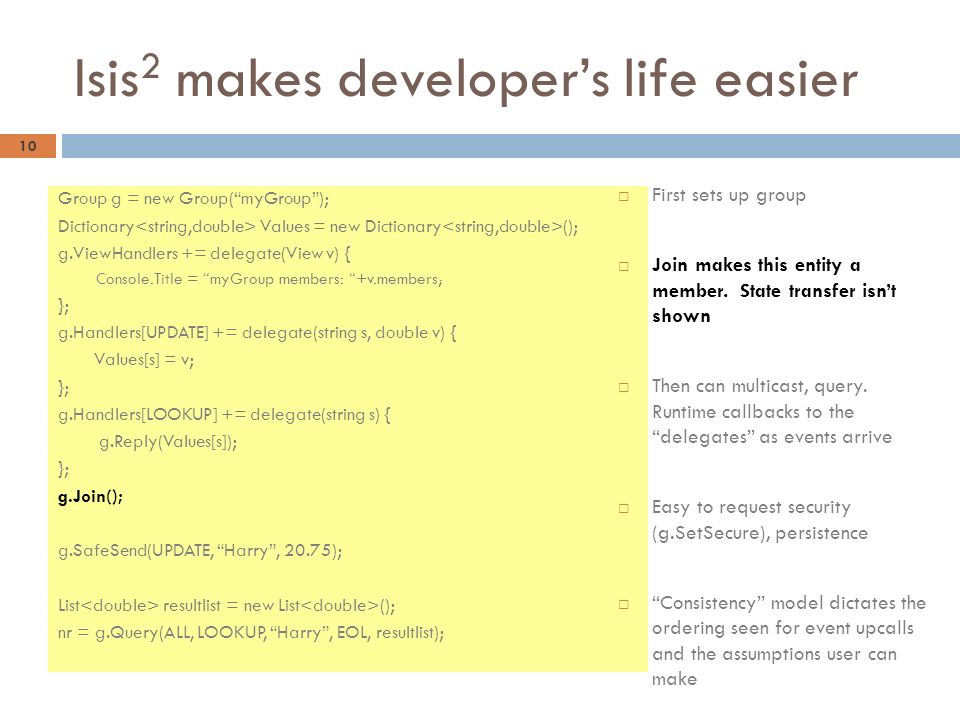Click the text '(g.SetSecure), persistence'

coord(760,533)
